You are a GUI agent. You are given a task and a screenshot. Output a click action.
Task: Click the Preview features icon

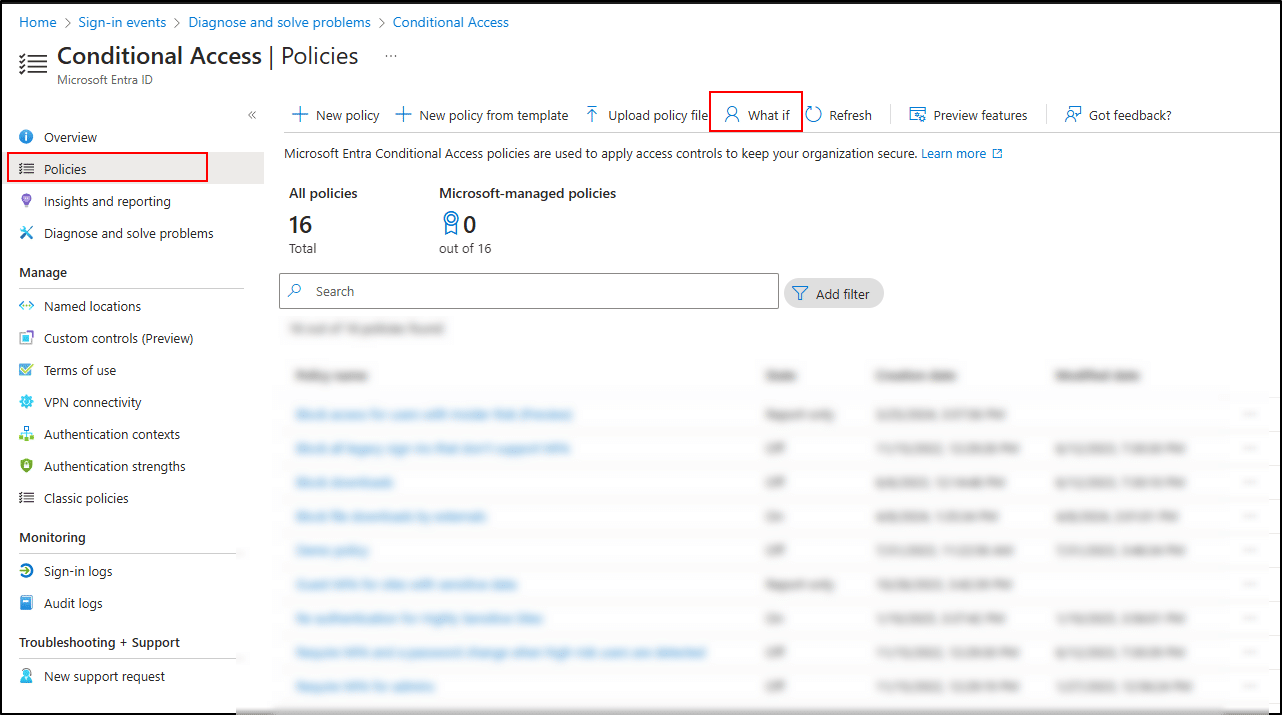(x=917, y=115)
